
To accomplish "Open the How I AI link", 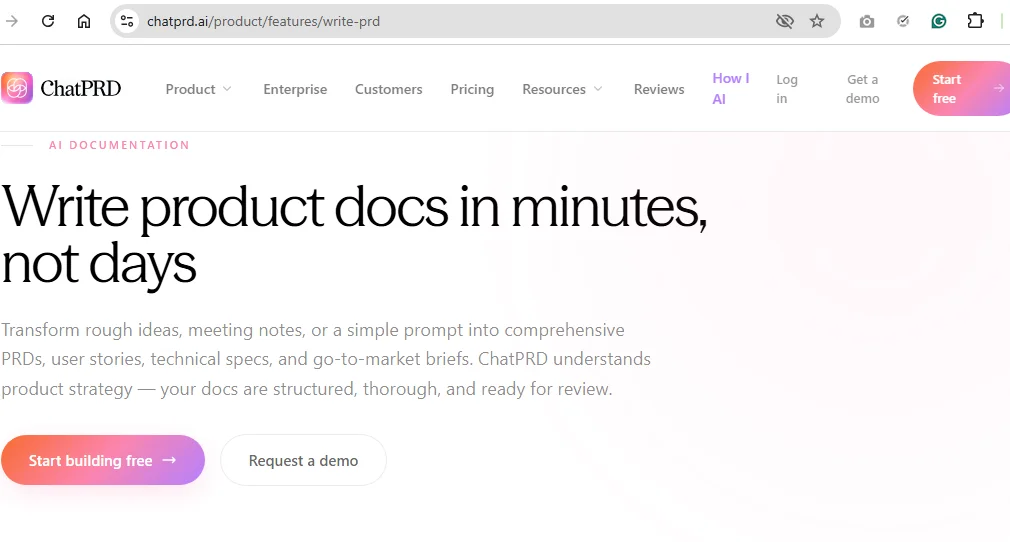I will coord(730,88).
